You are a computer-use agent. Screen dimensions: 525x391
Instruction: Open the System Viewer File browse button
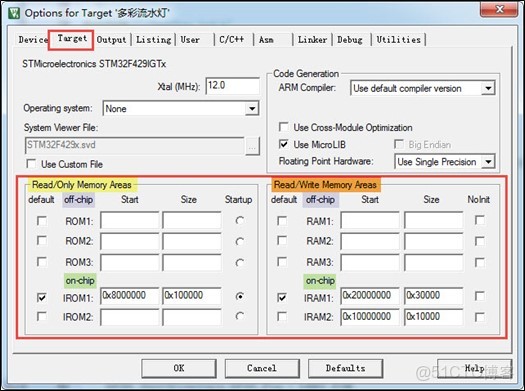[x=252, y=146]
